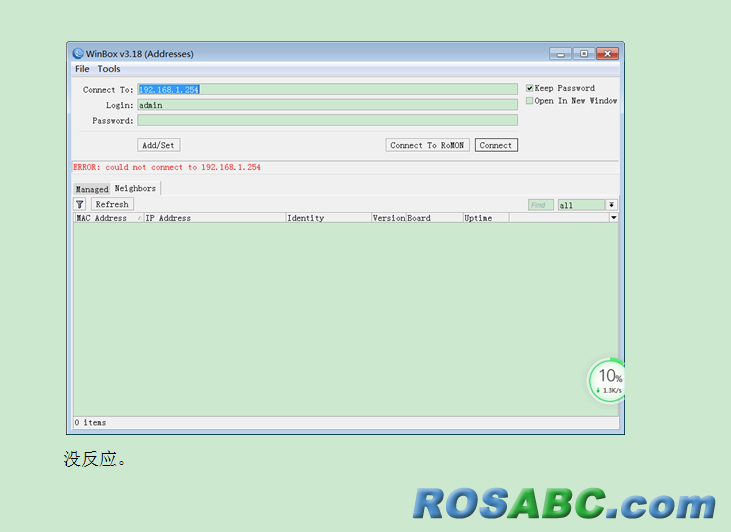
Task: Open the Tools menu
Action: pos(109,69)
